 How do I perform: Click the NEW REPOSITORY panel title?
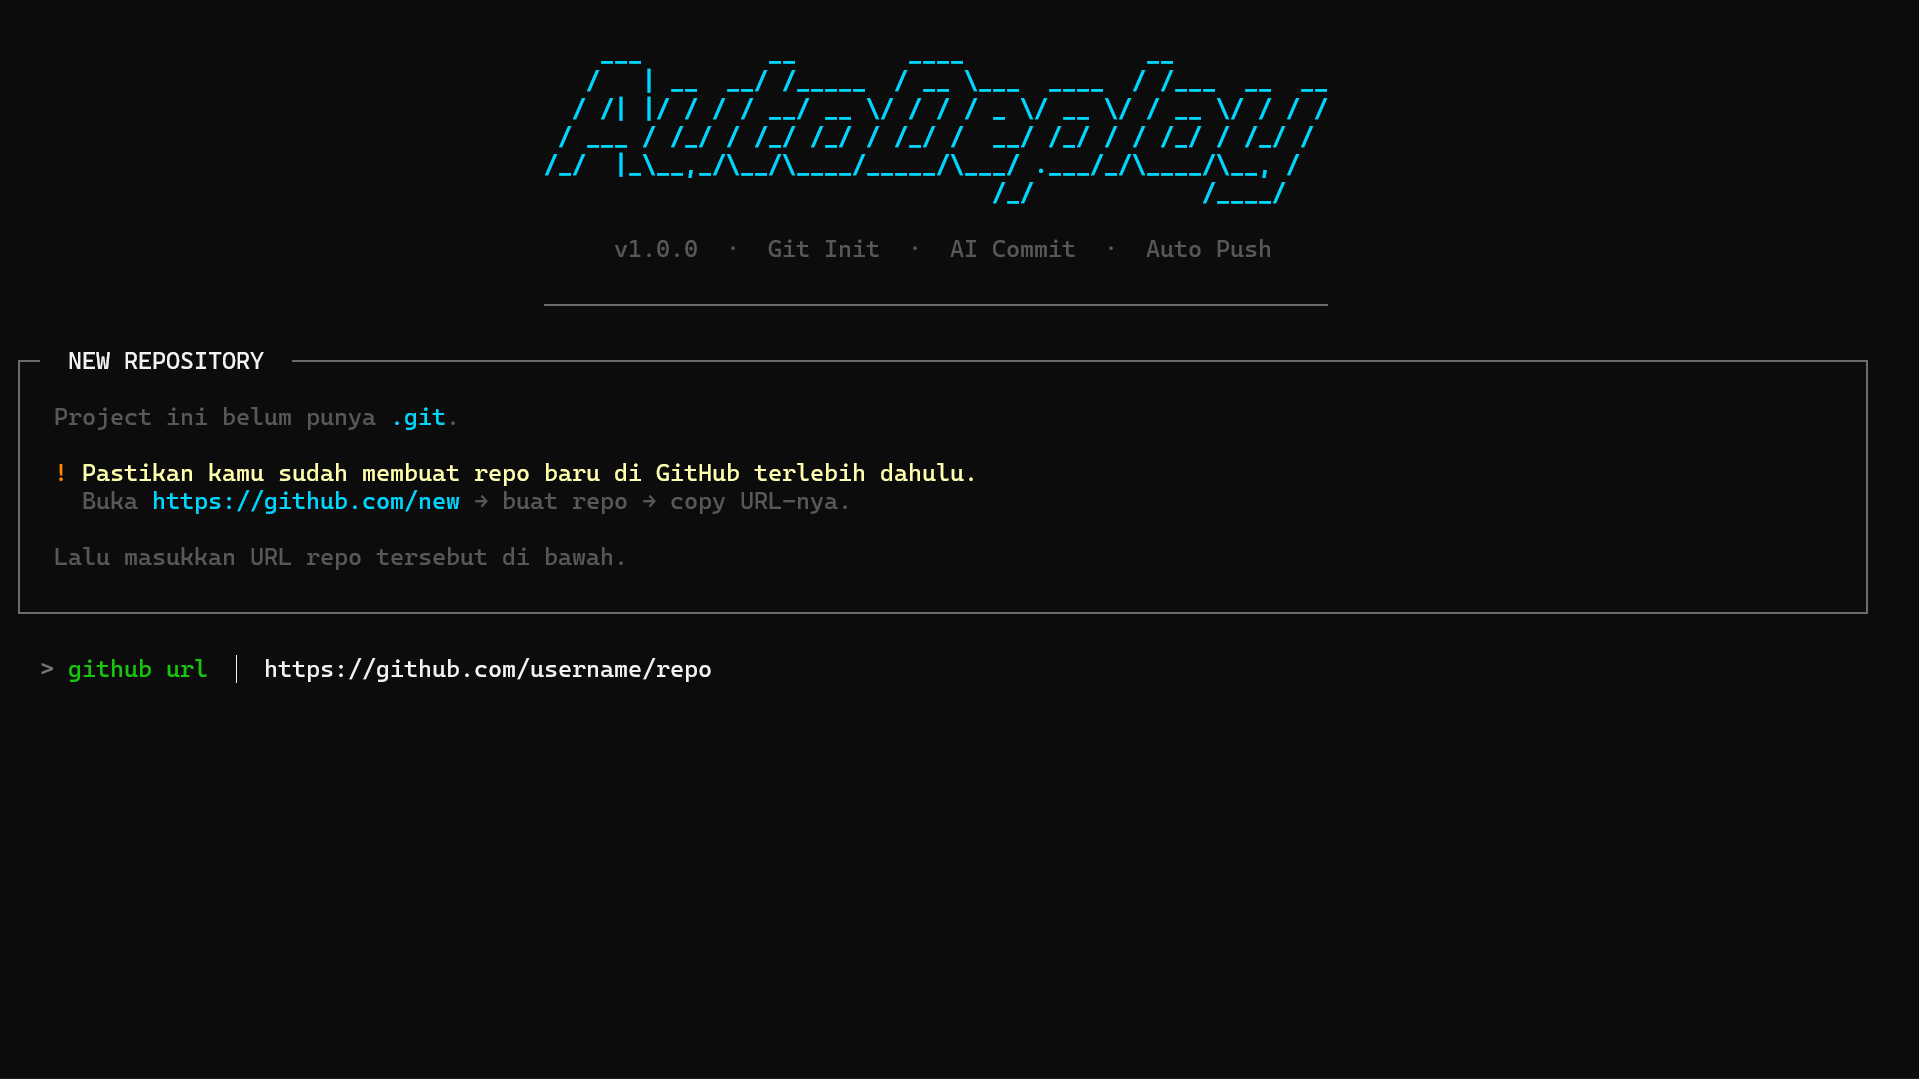pos(166,361)
